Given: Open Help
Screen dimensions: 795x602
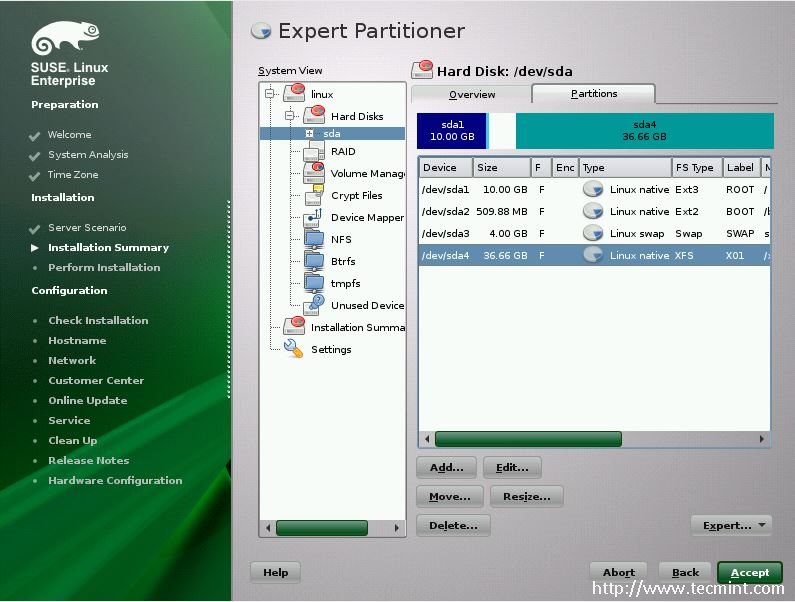Looking at the screenshot, I should 275,573.
